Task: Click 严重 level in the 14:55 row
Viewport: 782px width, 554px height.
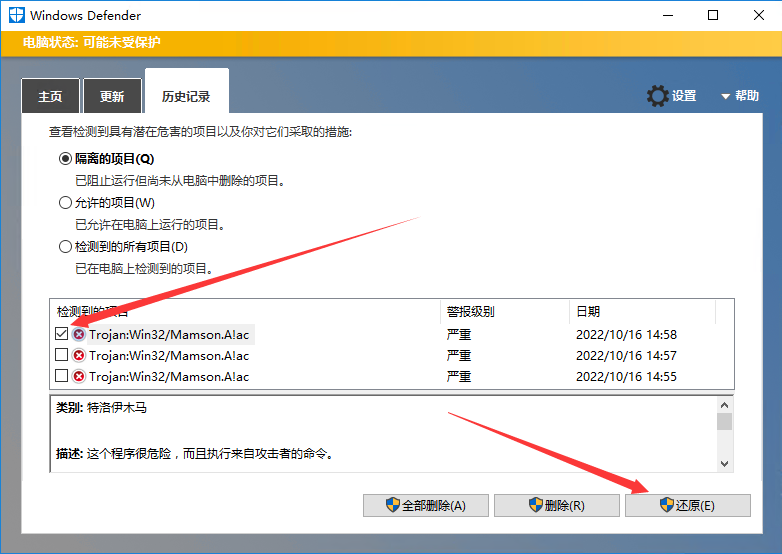Action: point(459,376)
